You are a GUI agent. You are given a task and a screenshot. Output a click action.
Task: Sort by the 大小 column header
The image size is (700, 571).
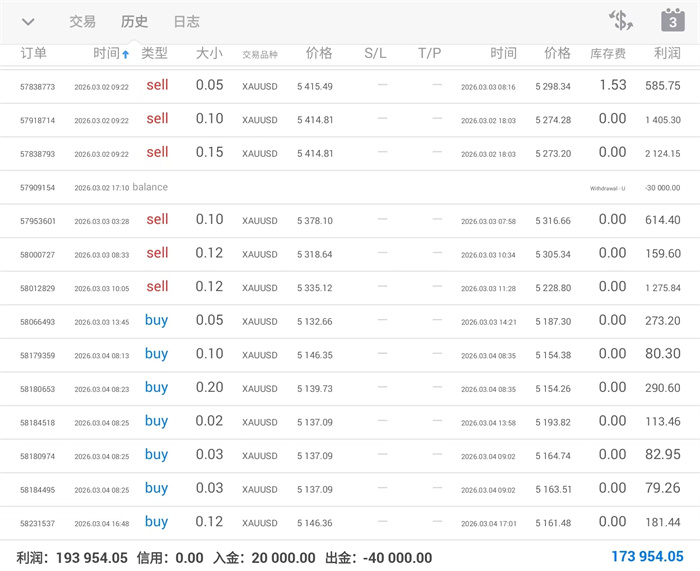click(x=209, y=53)
